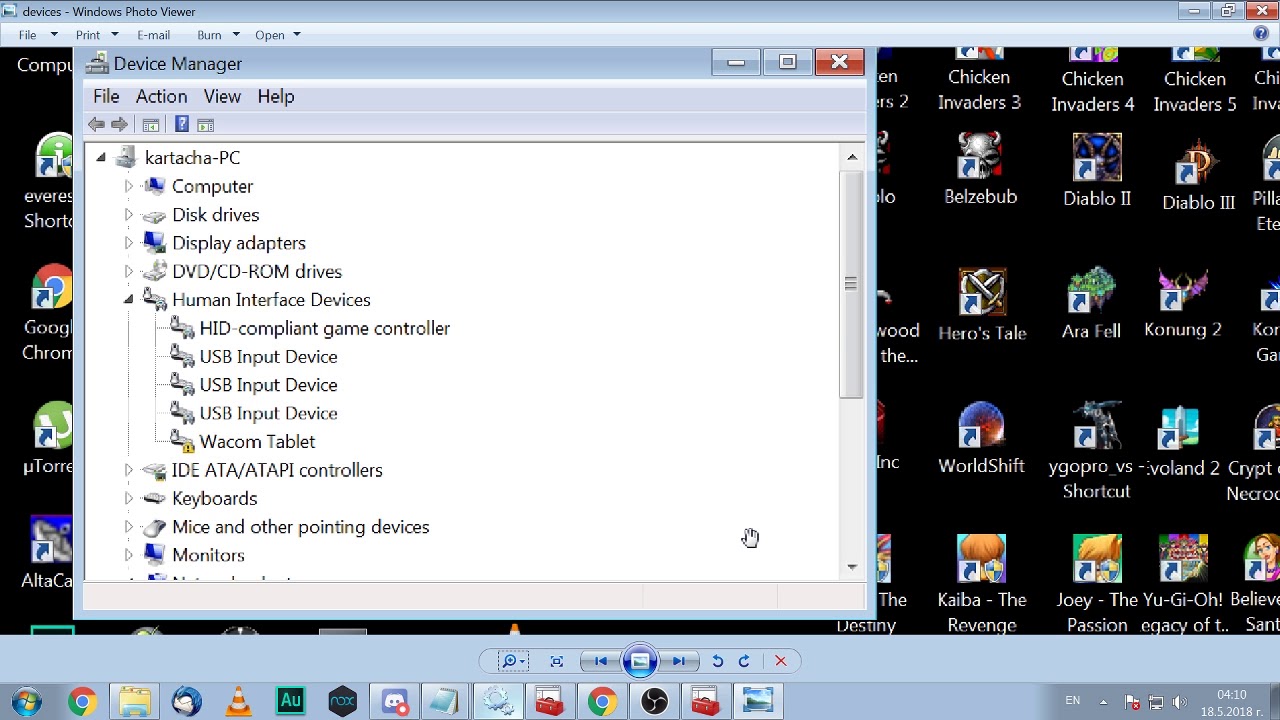The height and width of the screenshot is (720, 1280).
Task: Select HID-compliant game controller entry
Action: (324, 328)
